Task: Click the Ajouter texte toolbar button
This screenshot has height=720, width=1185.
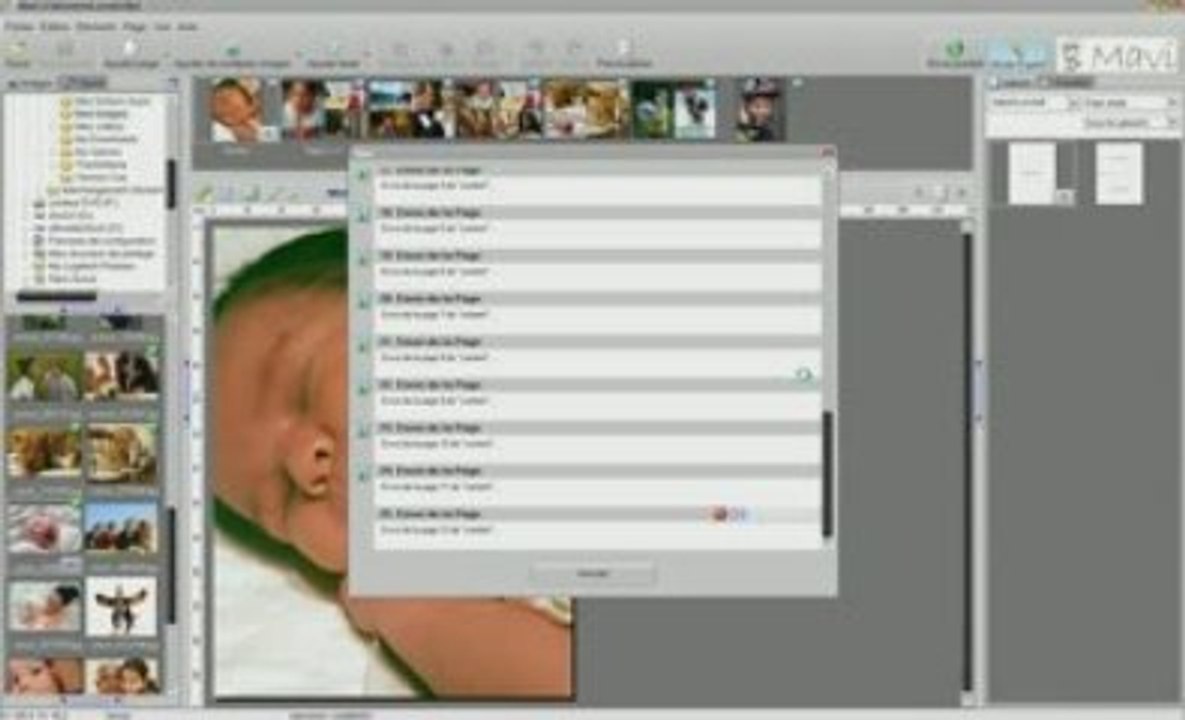Action: [333, 54]
